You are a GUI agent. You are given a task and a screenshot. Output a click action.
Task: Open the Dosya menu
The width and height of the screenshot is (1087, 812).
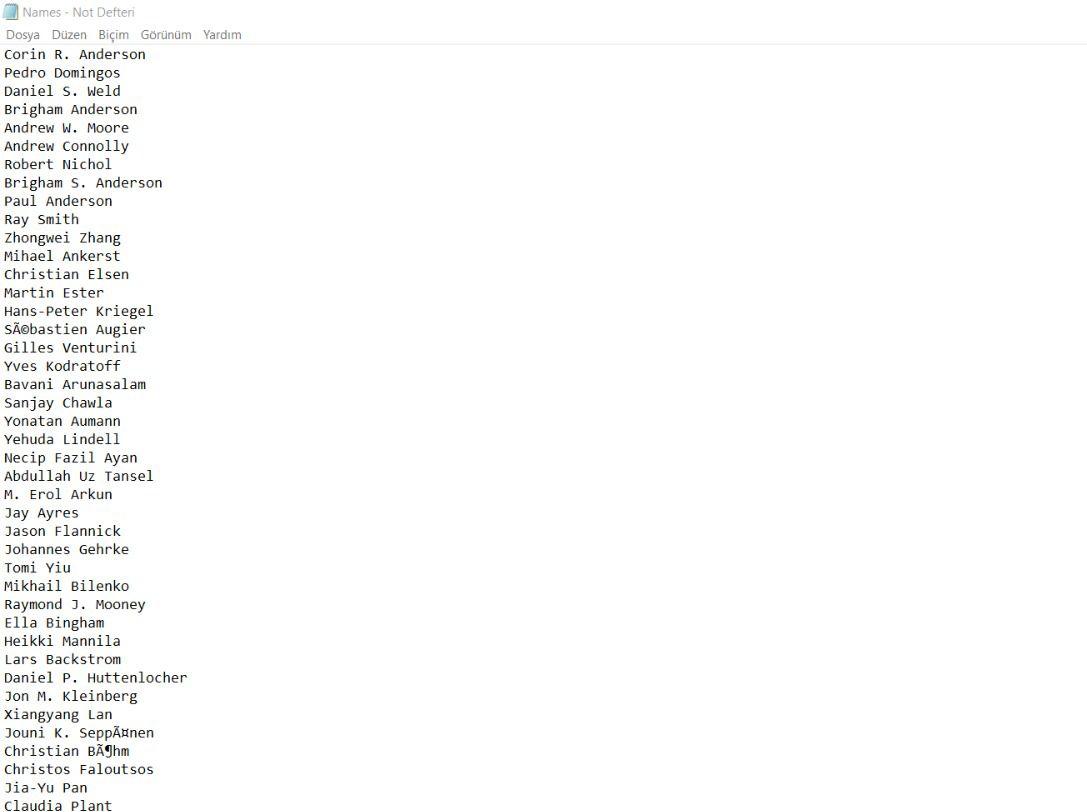[x=23, y=35]
